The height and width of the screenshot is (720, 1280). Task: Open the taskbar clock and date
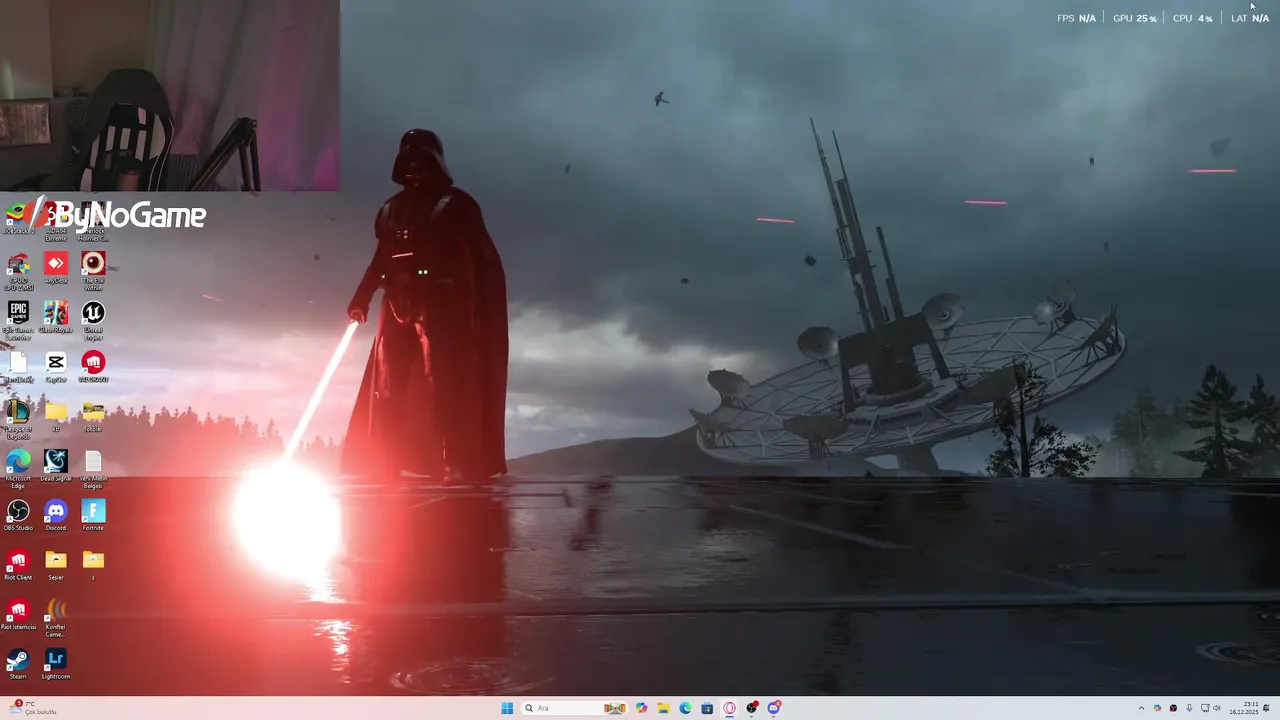(1244, 708)
